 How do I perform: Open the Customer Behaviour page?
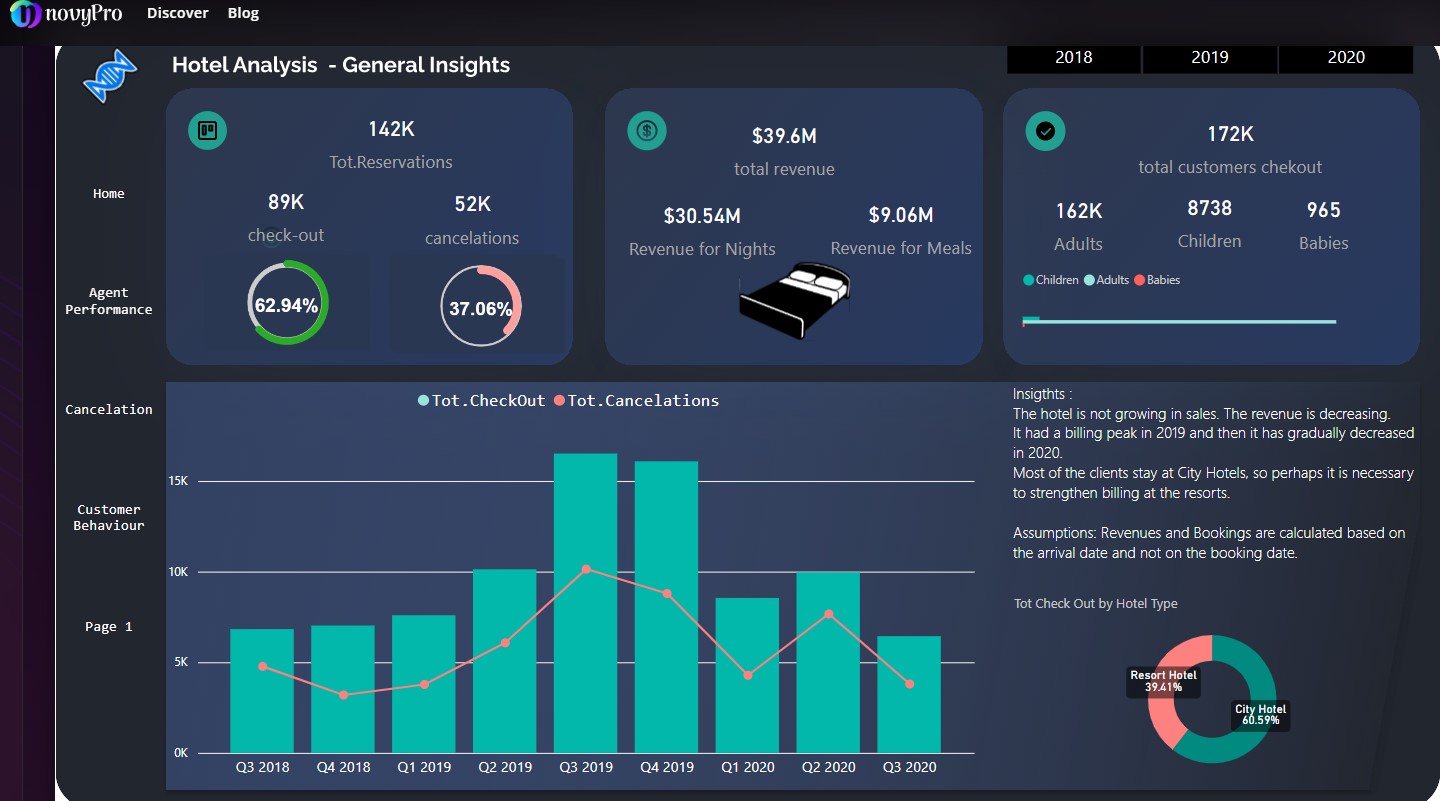pos(109,517)
